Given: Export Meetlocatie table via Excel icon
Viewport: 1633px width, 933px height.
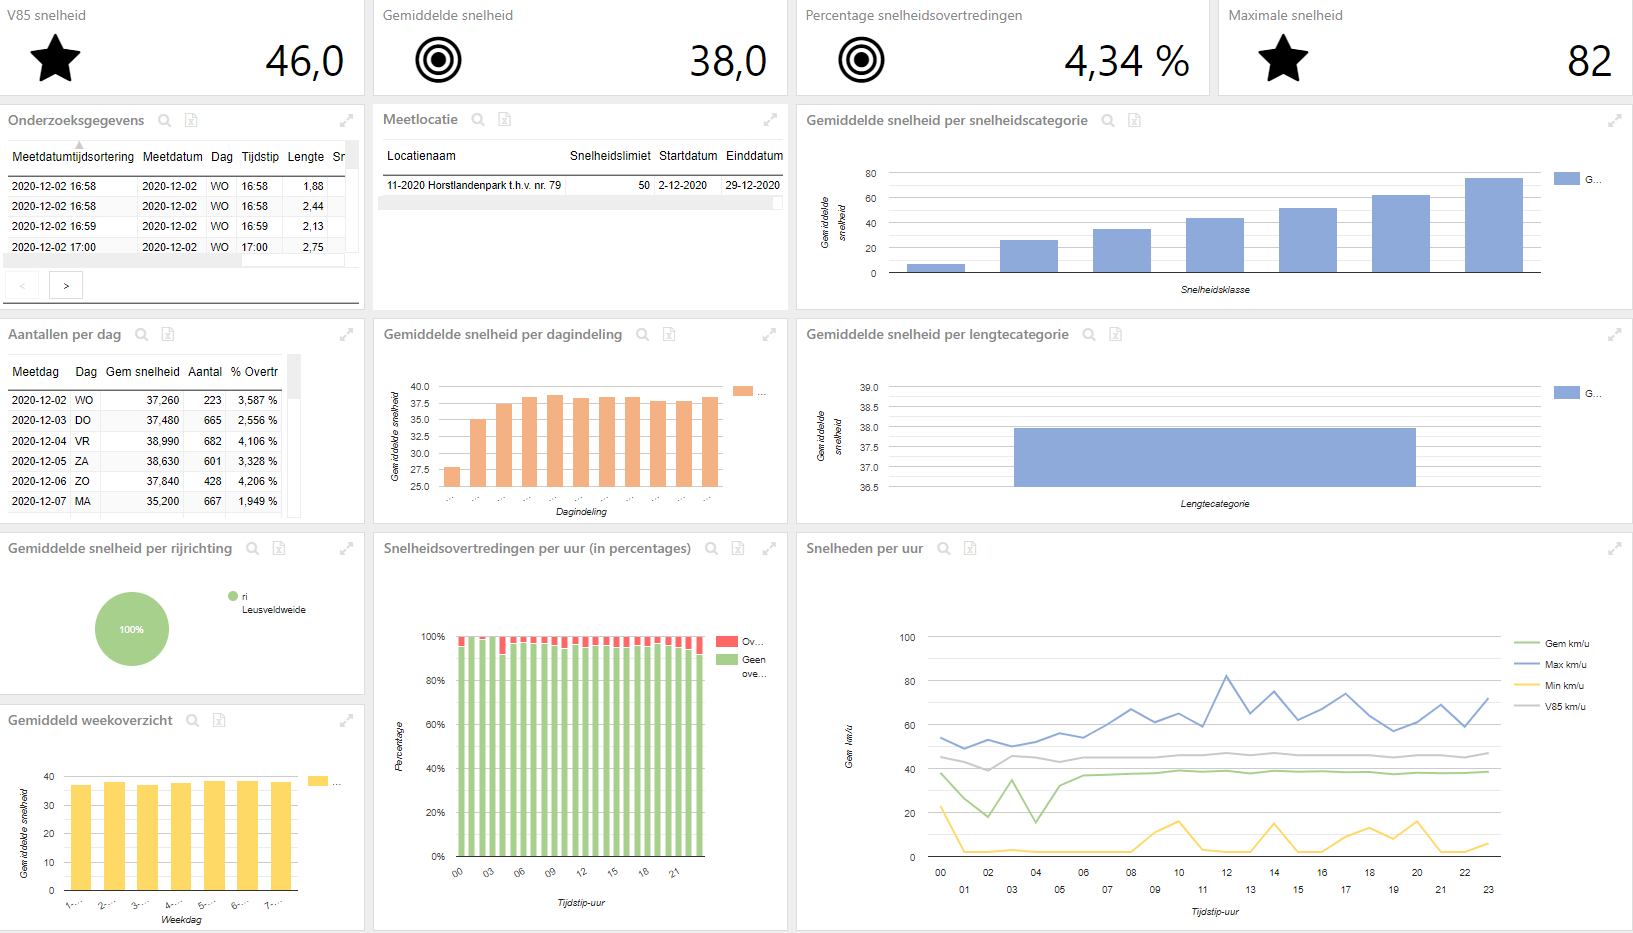Looking at the screenshot, I should point(505,119).
